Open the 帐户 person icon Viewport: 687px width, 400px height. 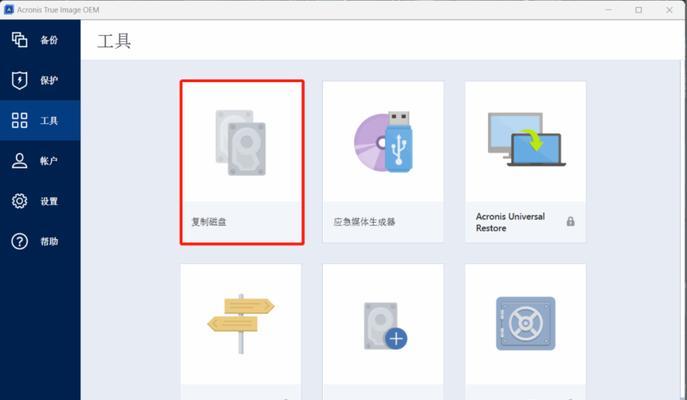[19, 160]
